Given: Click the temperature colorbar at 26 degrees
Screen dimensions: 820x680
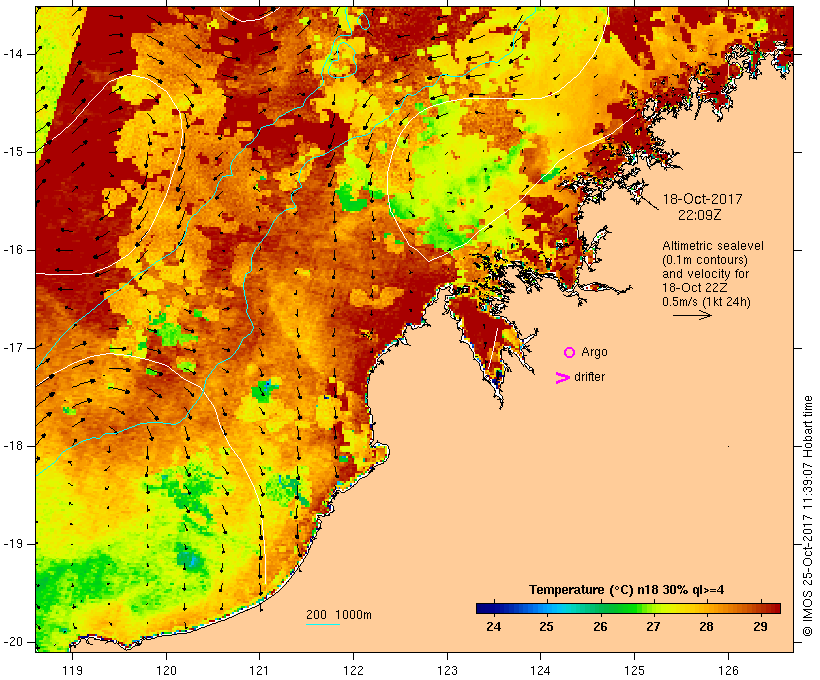Looking at the screenshot, I should tap(600, 608).
